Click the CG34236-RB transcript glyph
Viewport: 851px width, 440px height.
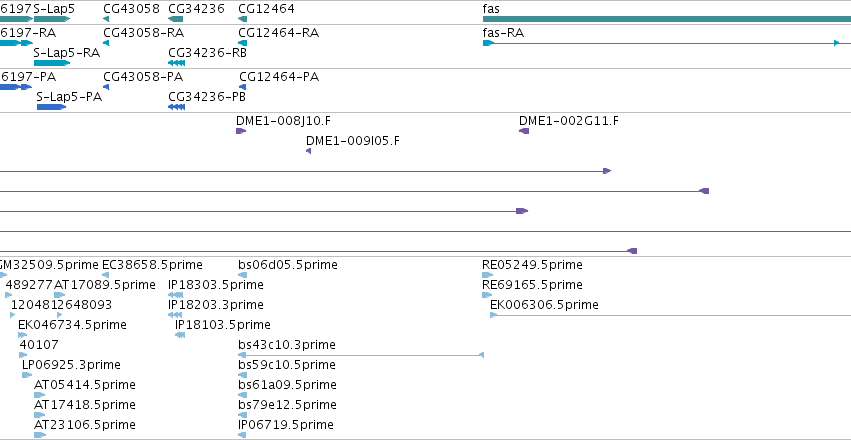tap(176, 63)
